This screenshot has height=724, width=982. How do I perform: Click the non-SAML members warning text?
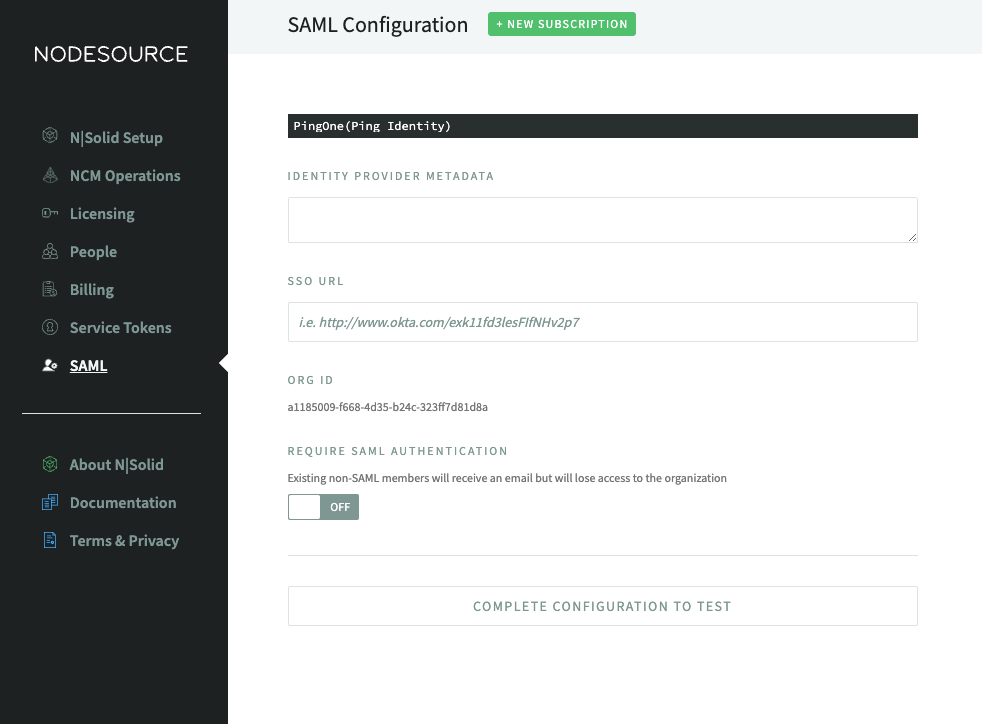click(x=507, y=478)
